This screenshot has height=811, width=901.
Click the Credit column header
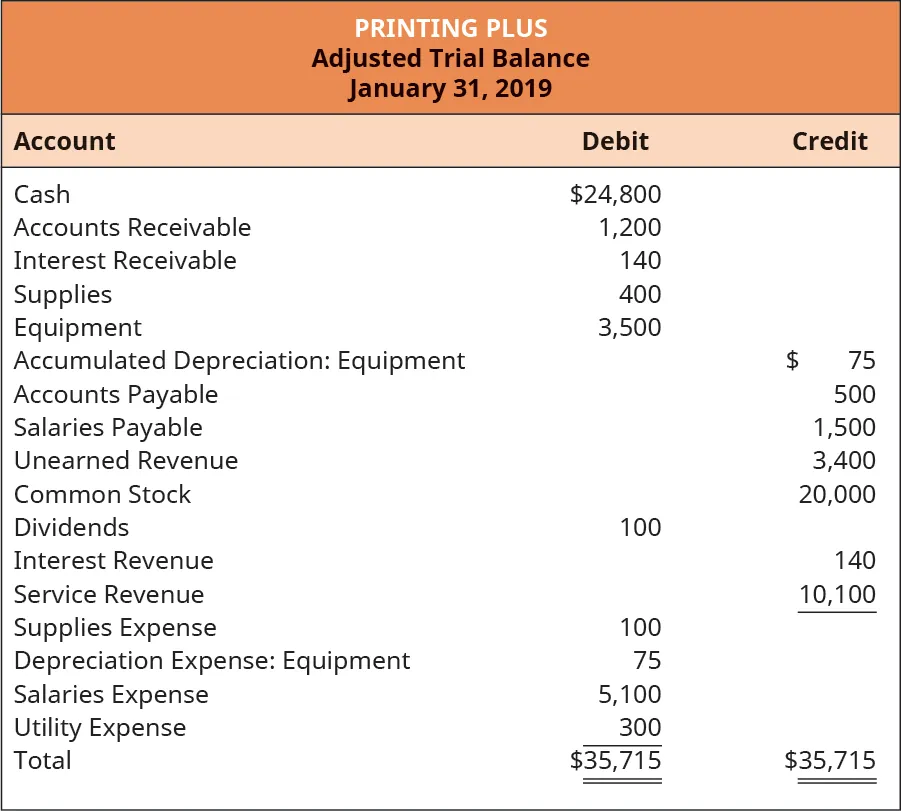829,142
